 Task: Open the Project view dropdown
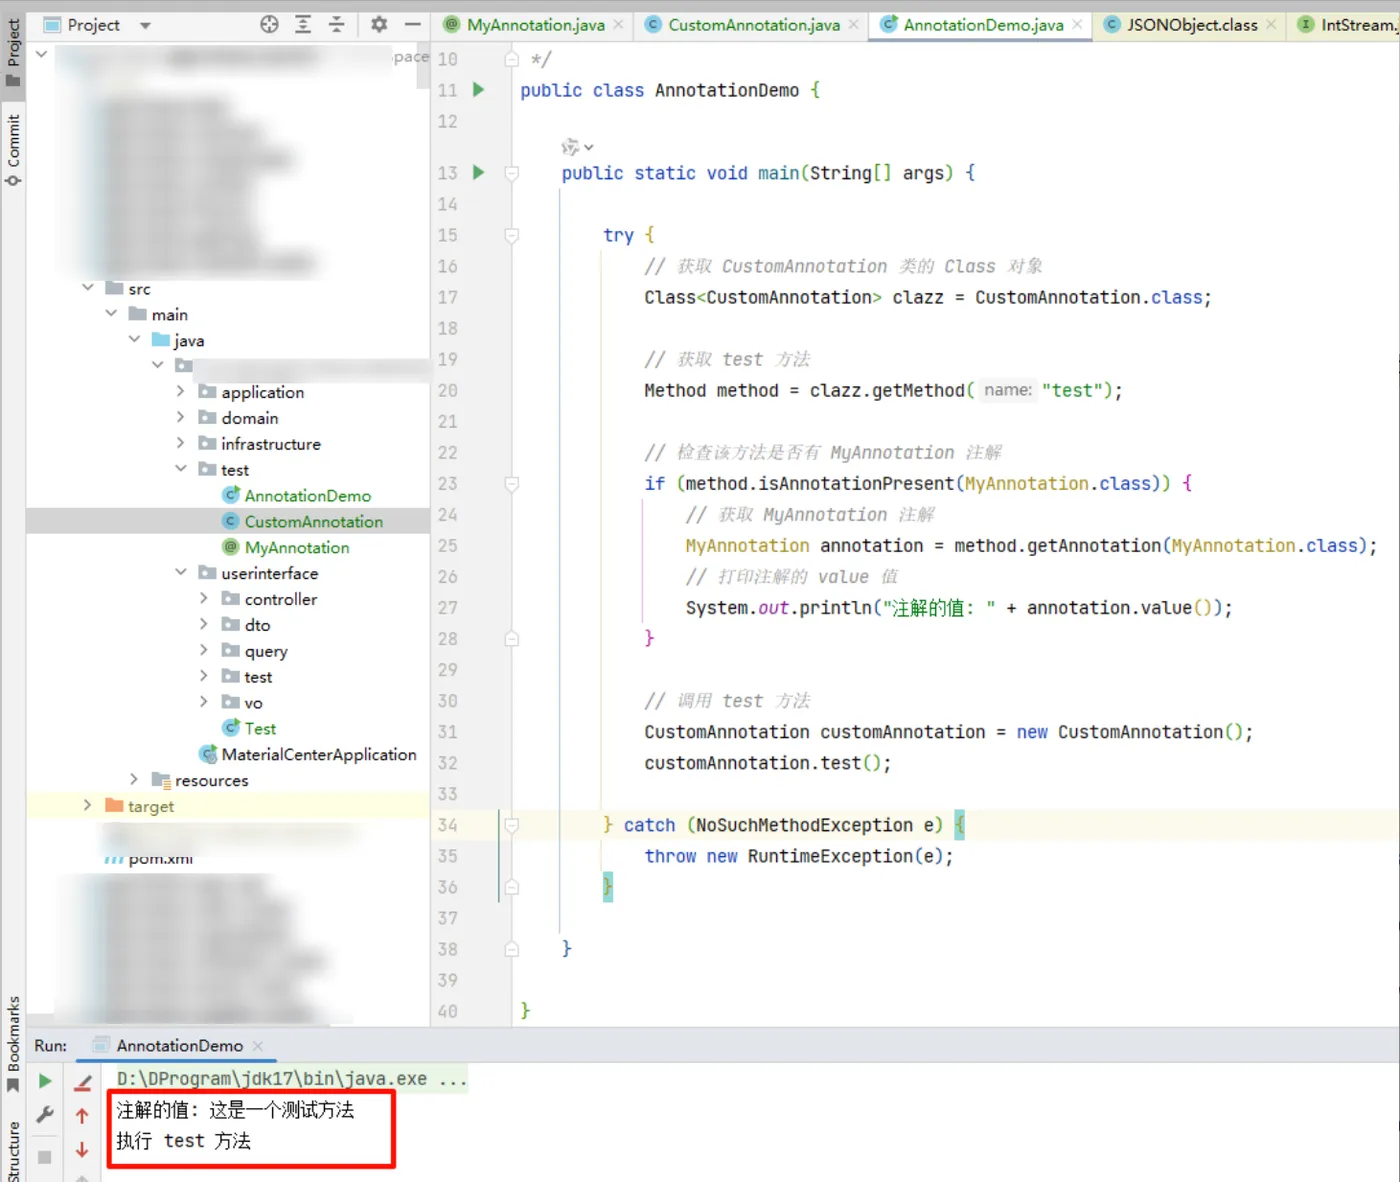[145, 25]
